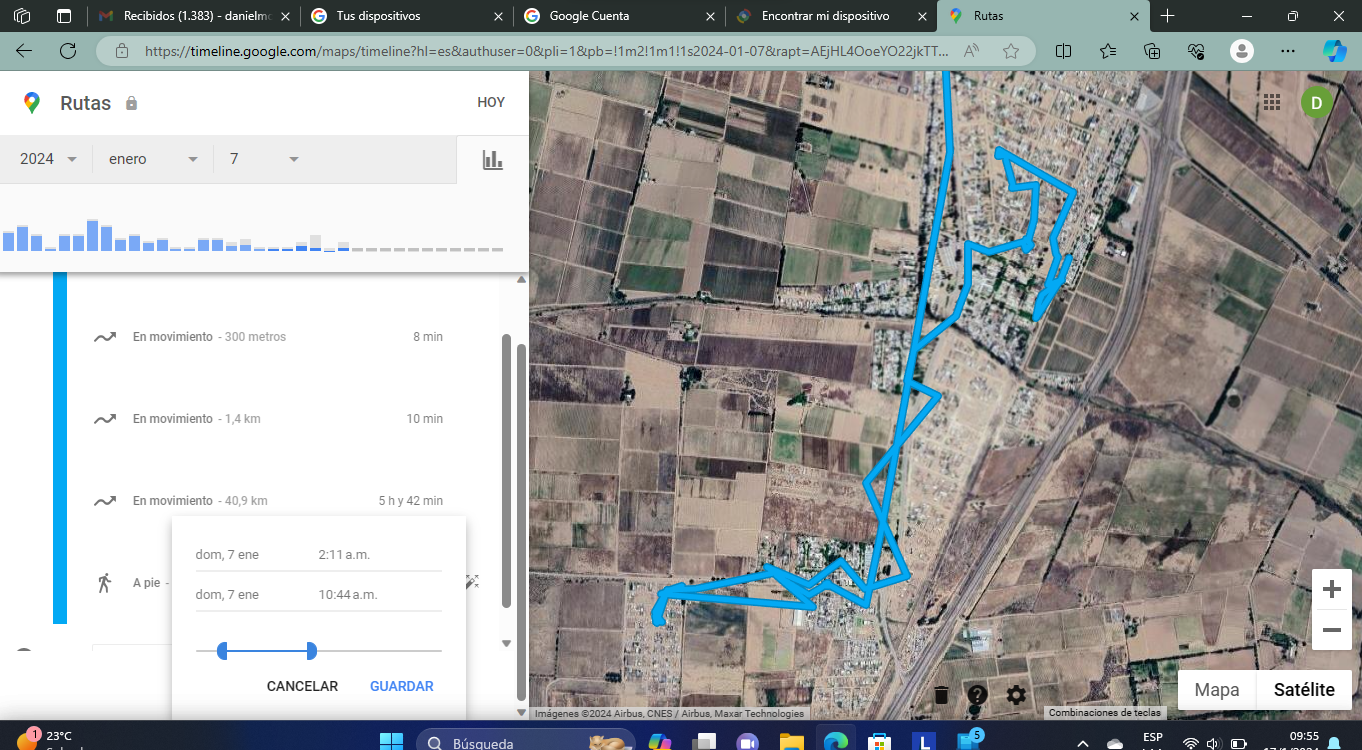Open Edge split screen icon
This screenshot has height=750, width=1362.
tap(1064, 51)
